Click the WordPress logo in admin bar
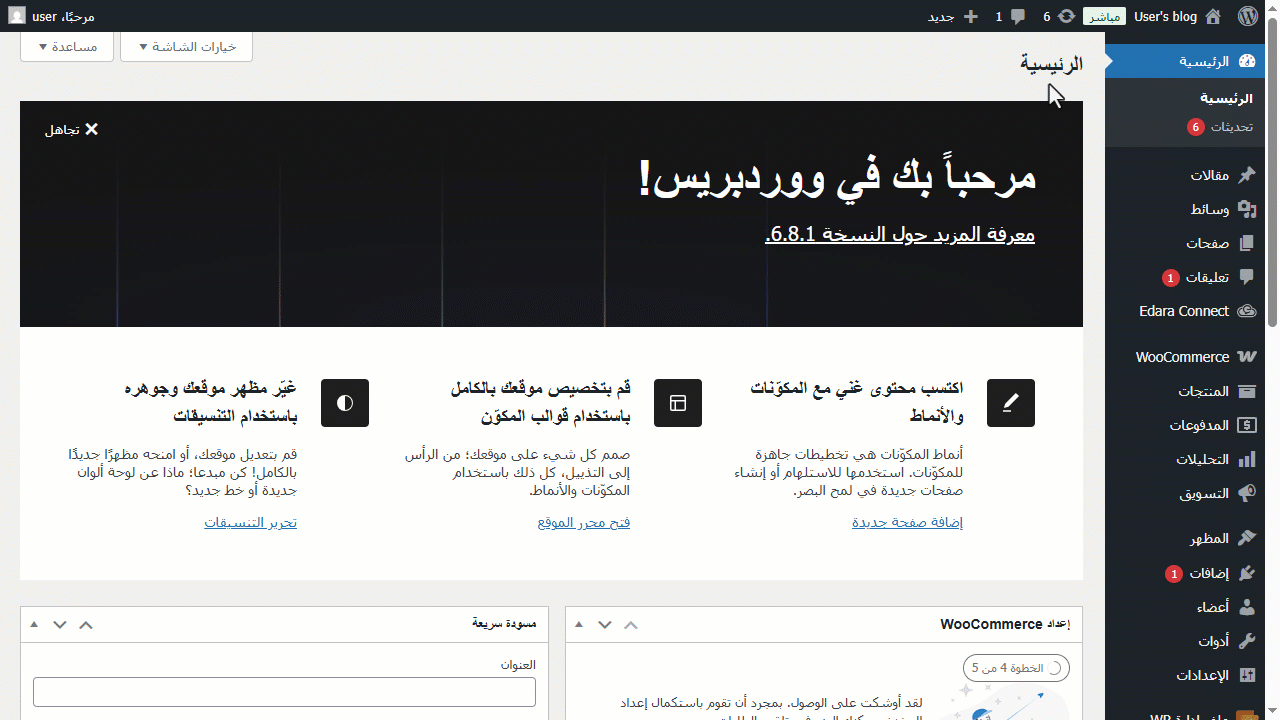Screen dimensions: 1280x720 [x=1246, y=16]
